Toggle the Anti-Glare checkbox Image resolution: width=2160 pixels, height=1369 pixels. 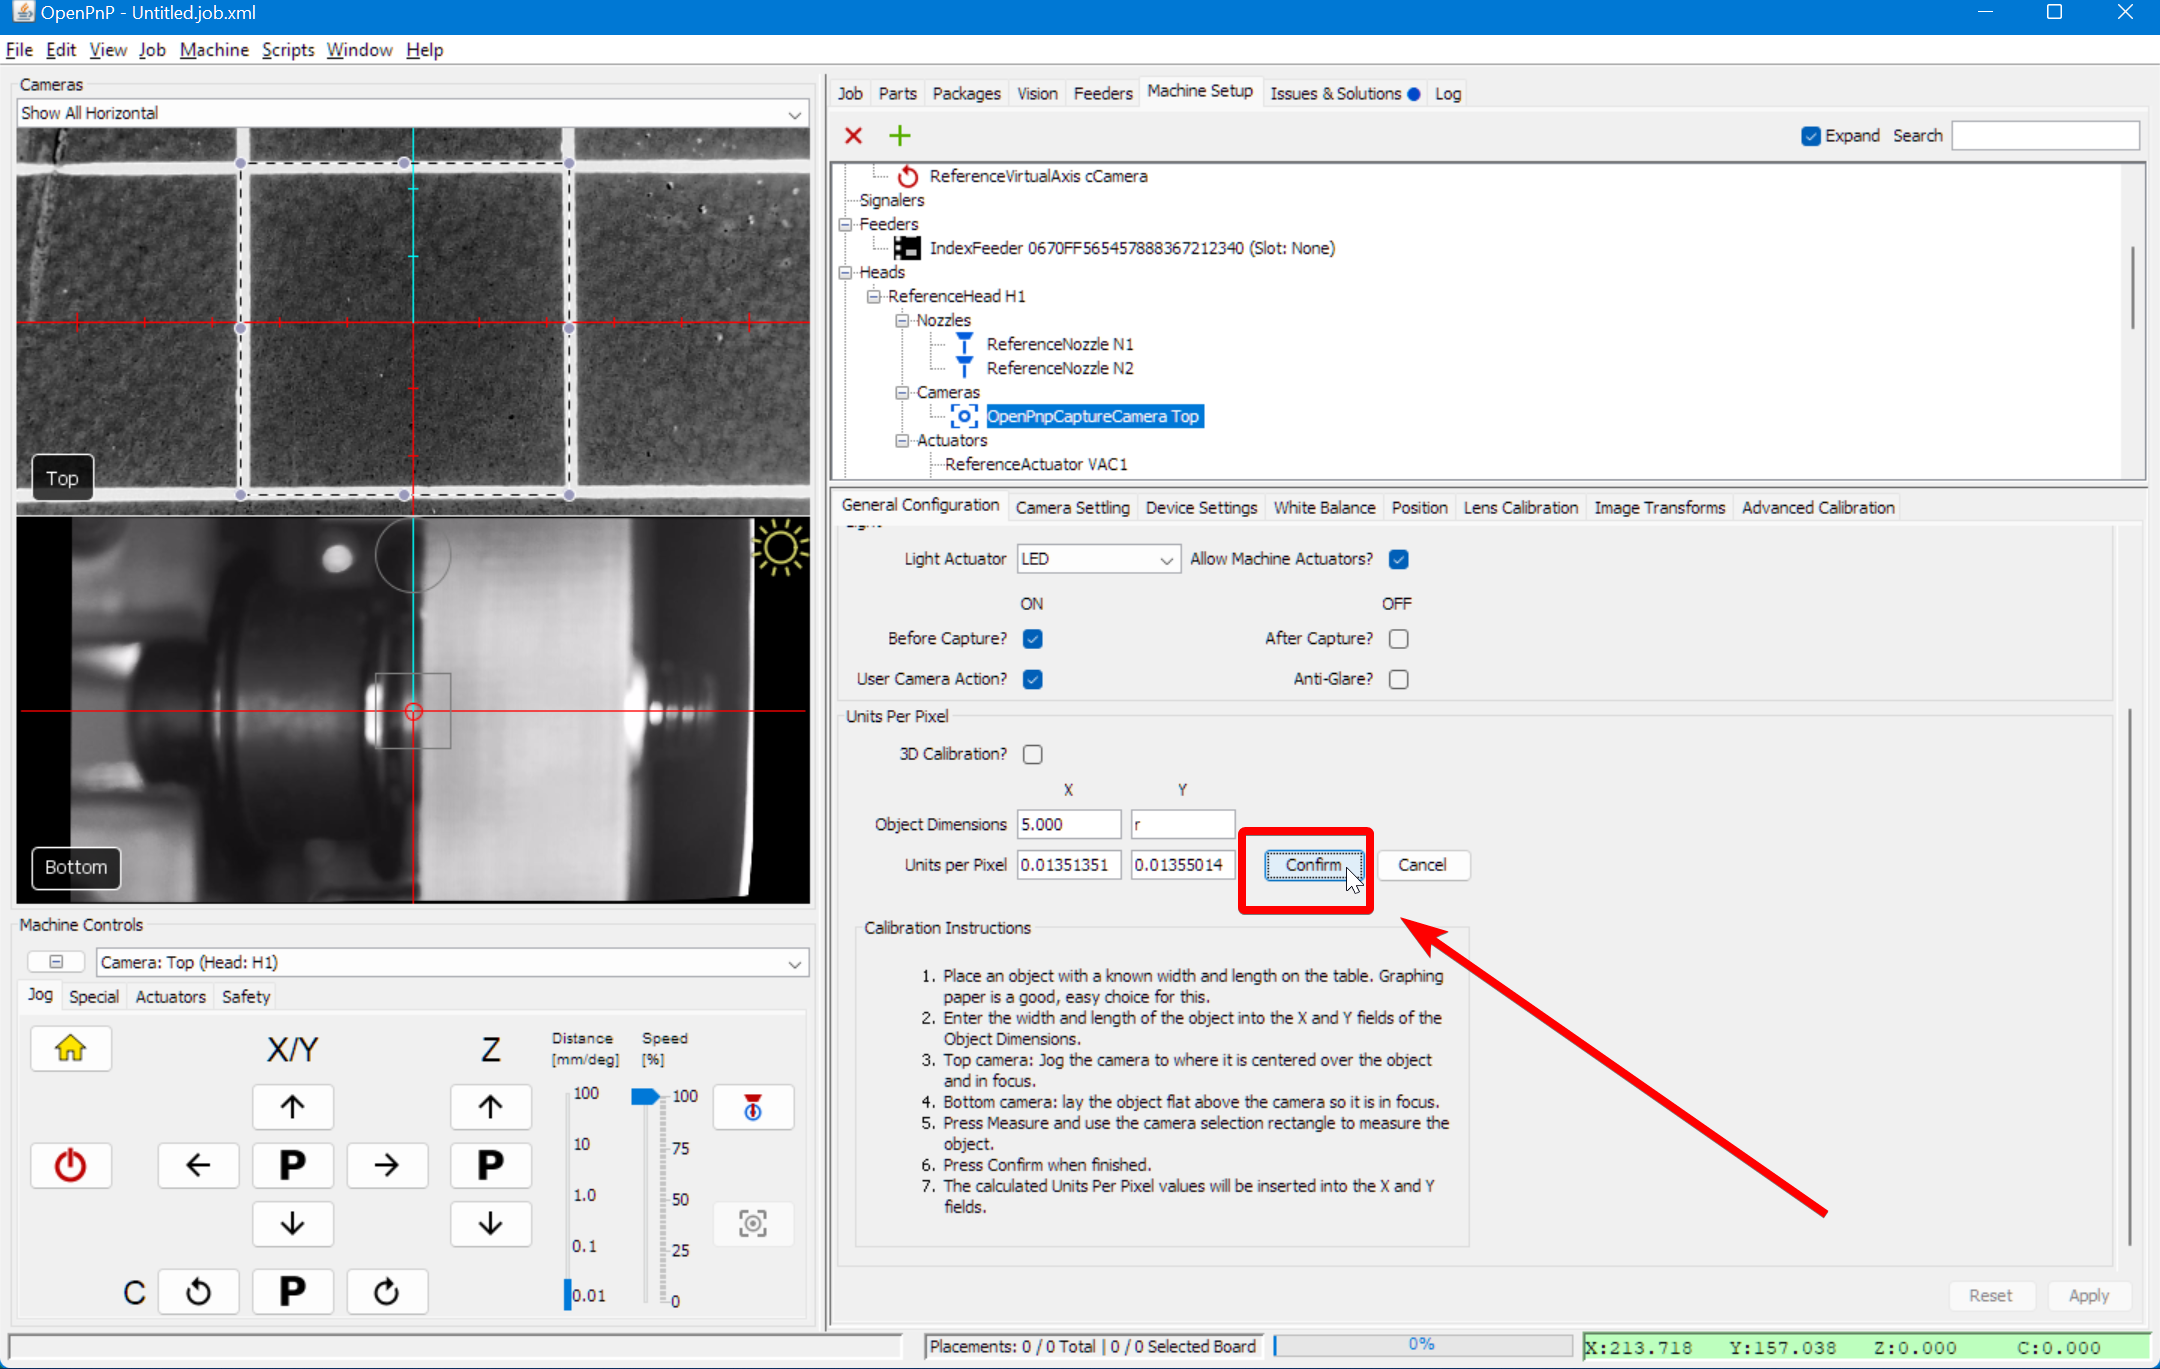(x=1398, y=679)
